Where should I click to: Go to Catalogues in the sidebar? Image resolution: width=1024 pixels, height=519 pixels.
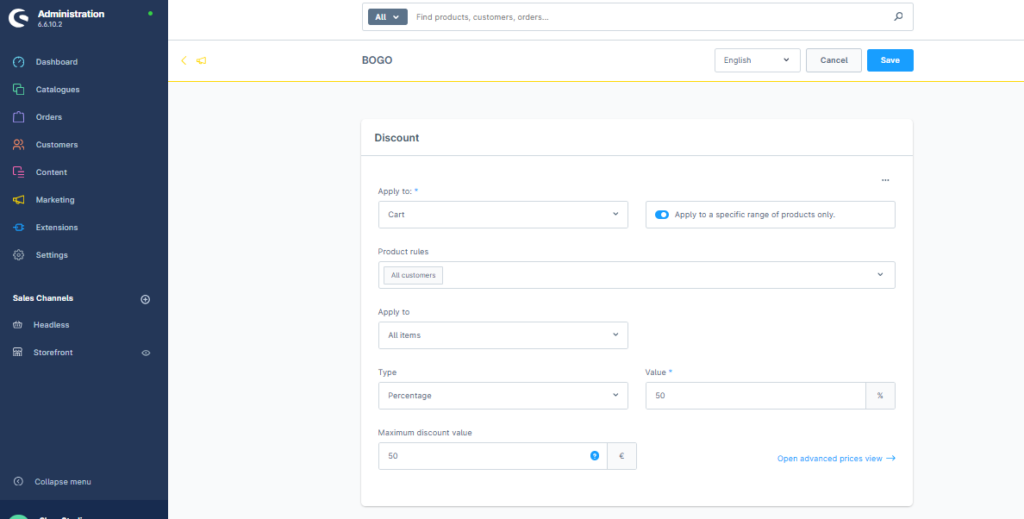point(57,90)
